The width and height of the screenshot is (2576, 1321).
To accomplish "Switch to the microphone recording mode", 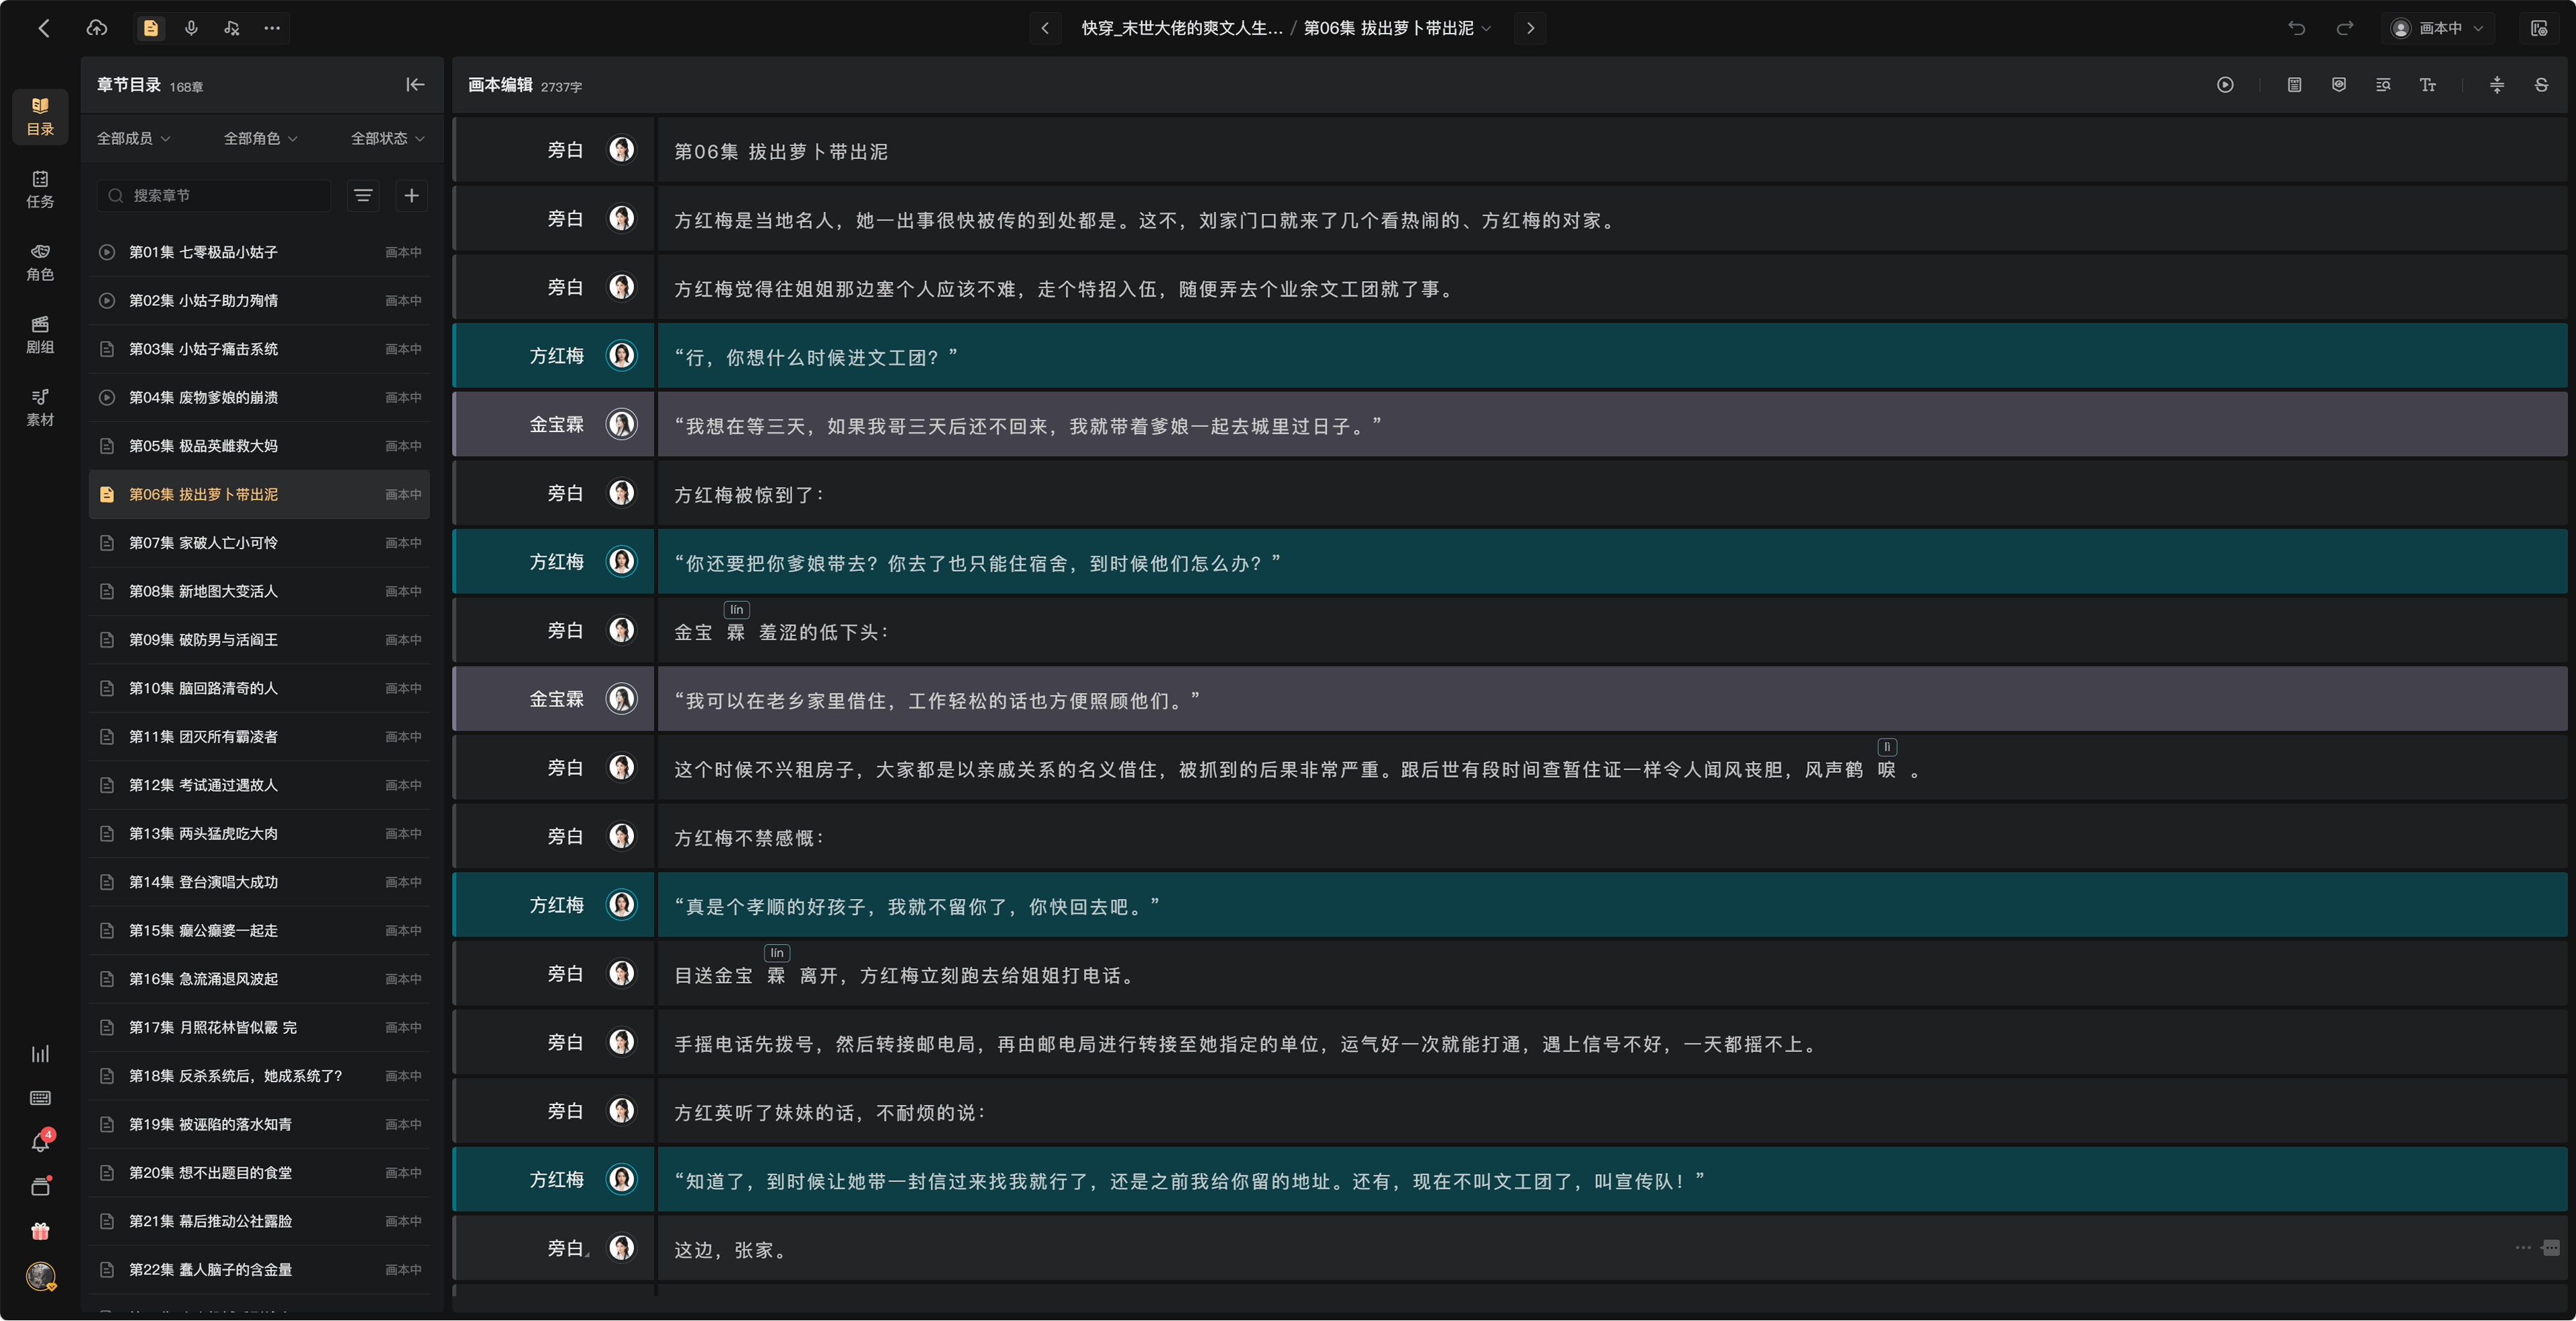I will click(x=191, y=28).
